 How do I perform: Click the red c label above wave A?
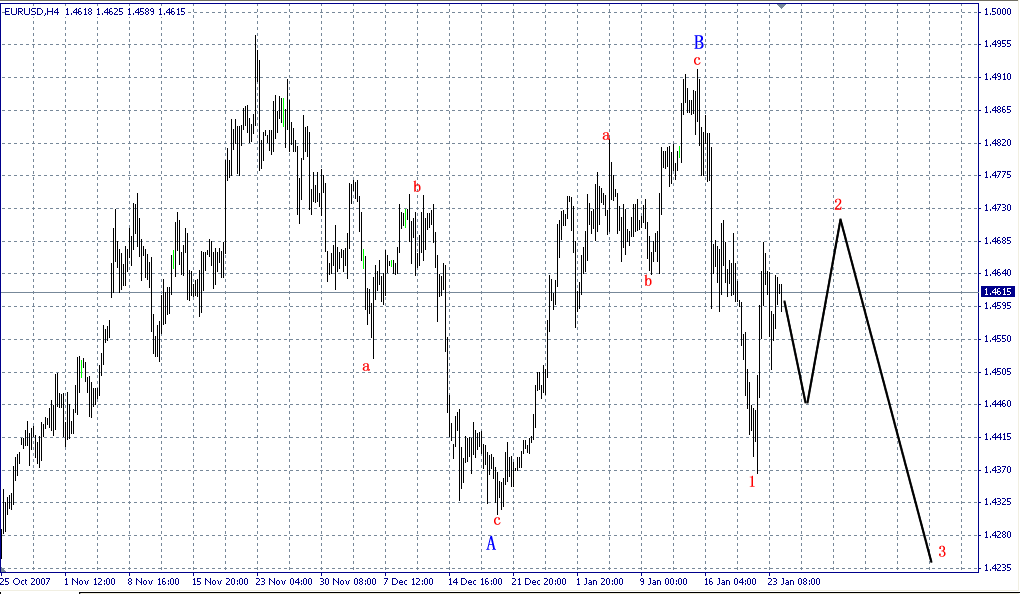click(x=495, y=519)
